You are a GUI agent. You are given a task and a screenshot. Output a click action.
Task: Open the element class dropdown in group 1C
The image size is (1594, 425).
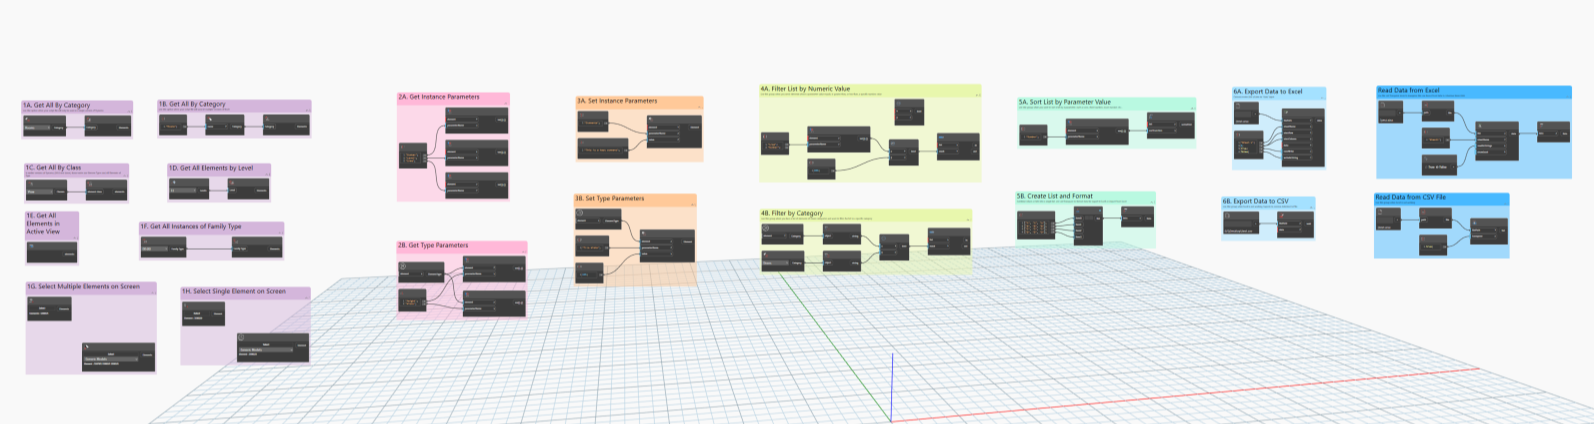(x=39, y=191)
